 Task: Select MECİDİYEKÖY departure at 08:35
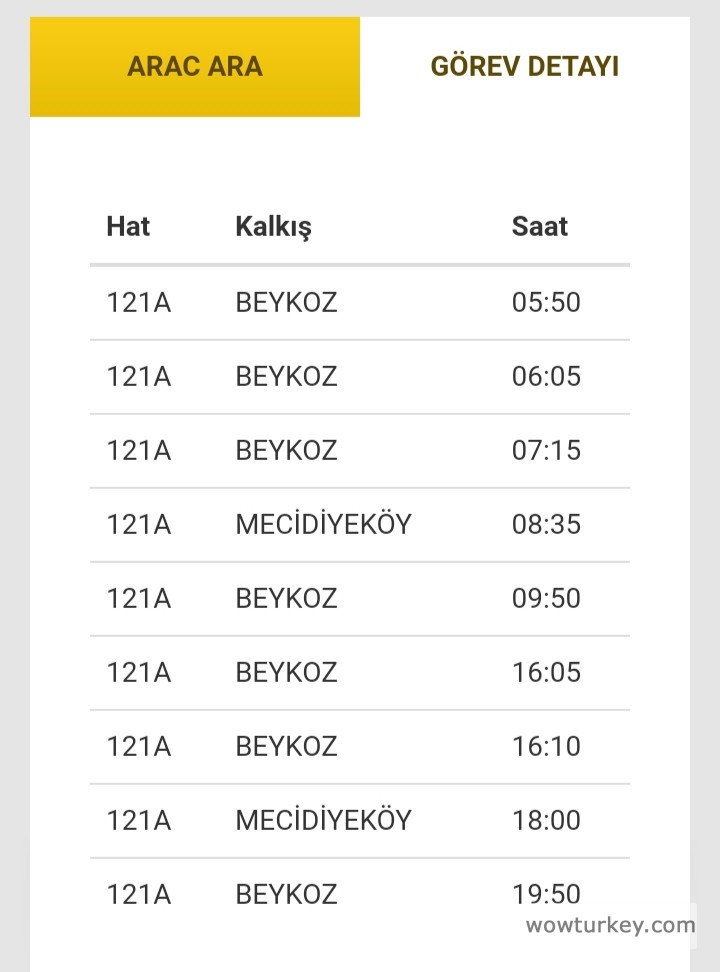tap(323, 524)
